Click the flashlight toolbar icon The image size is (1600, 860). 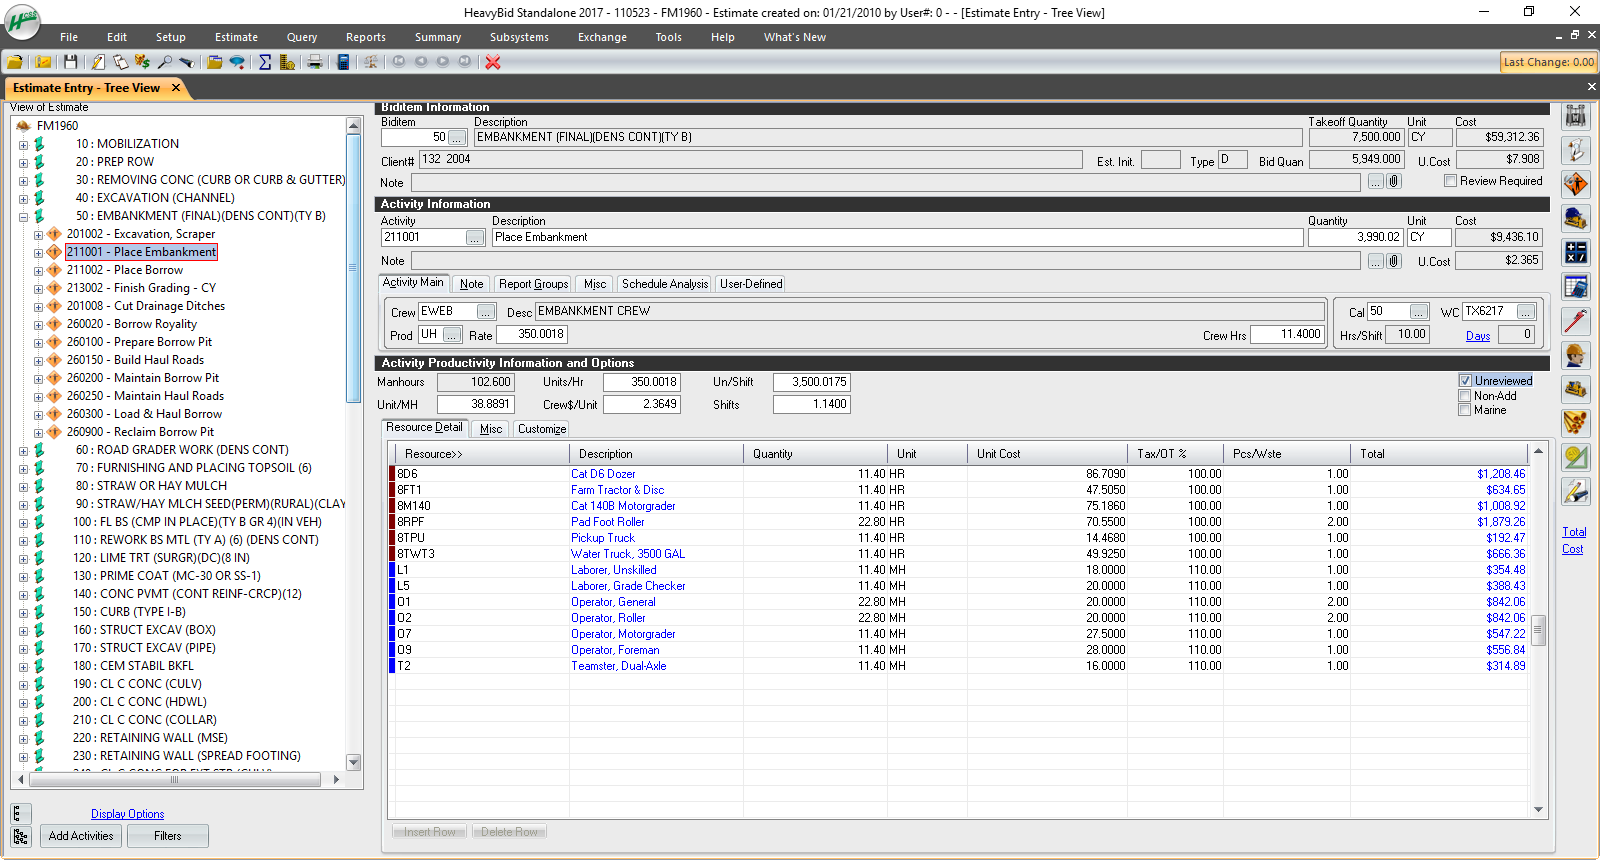(186, 62)
